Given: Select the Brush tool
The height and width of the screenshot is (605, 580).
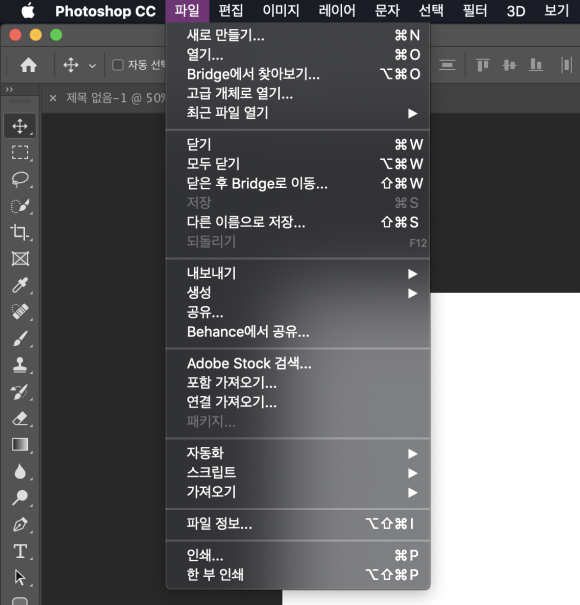Looking at the screenshot, I should [20, 338].
